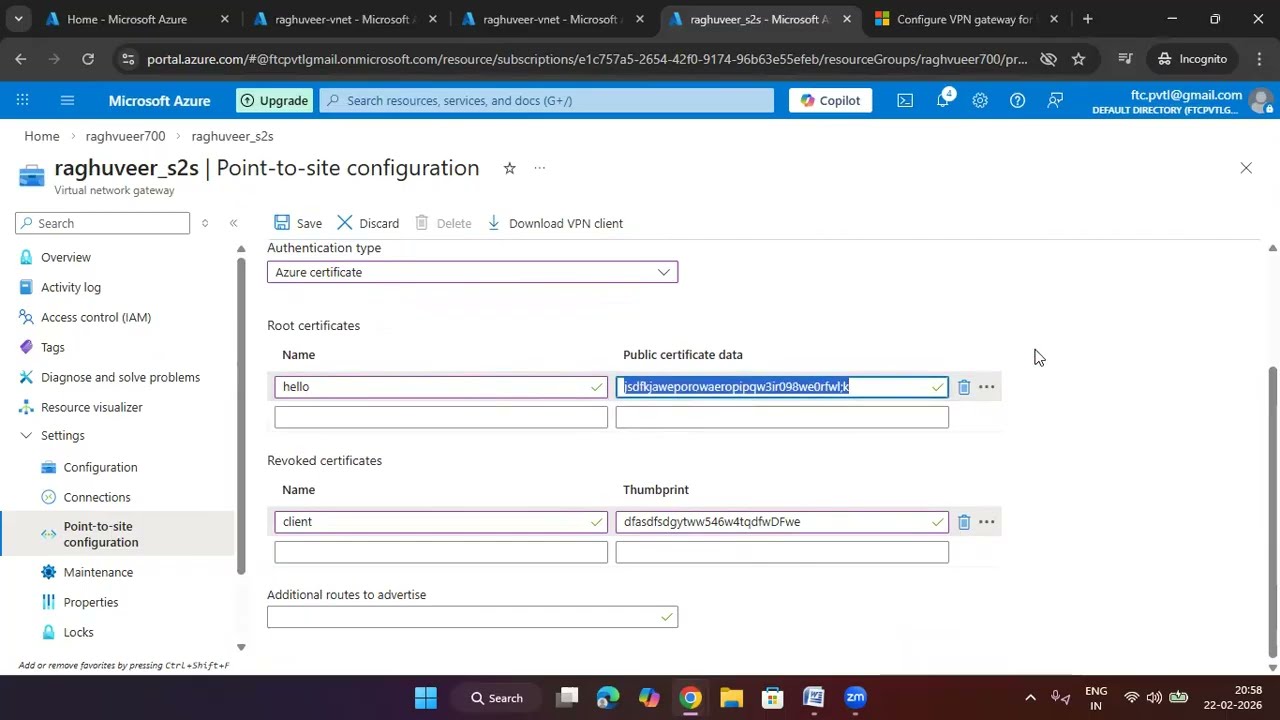
Task: Open the apps waffle launcher icon
Action: pyautogui.click(x=22, y=100)
